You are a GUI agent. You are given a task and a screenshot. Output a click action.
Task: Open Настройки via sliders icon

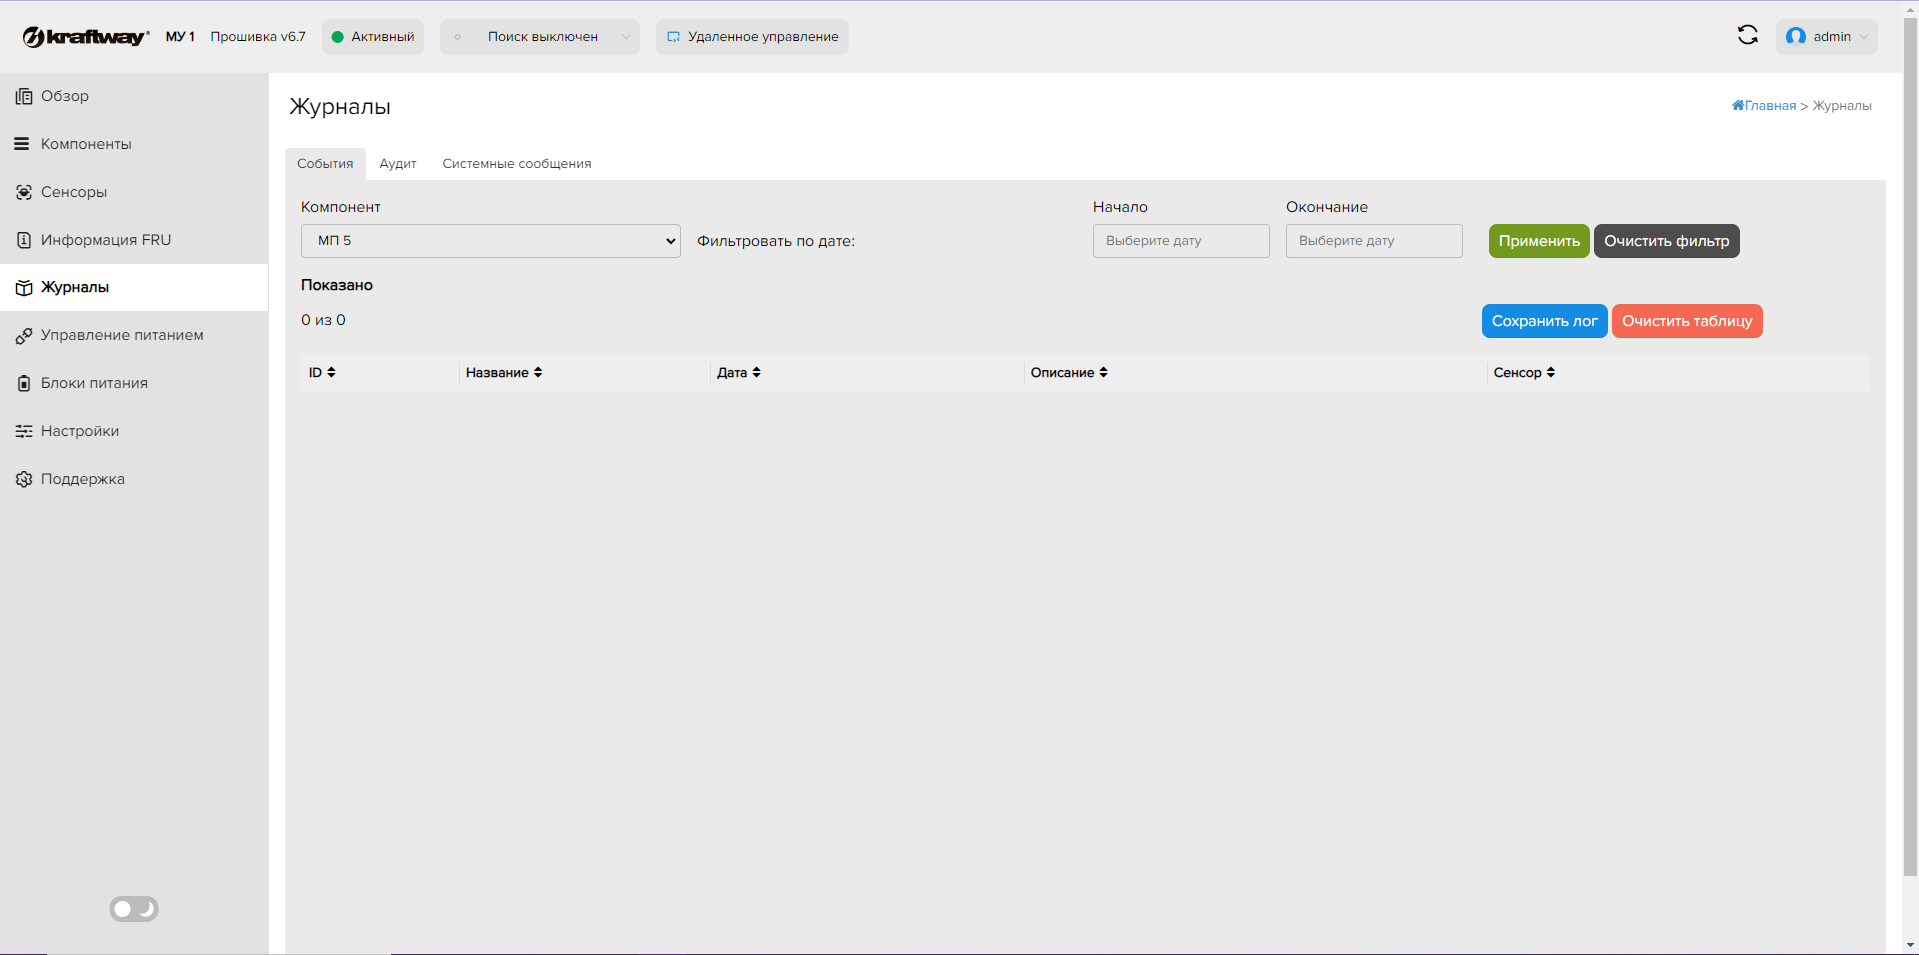[24, 431]
